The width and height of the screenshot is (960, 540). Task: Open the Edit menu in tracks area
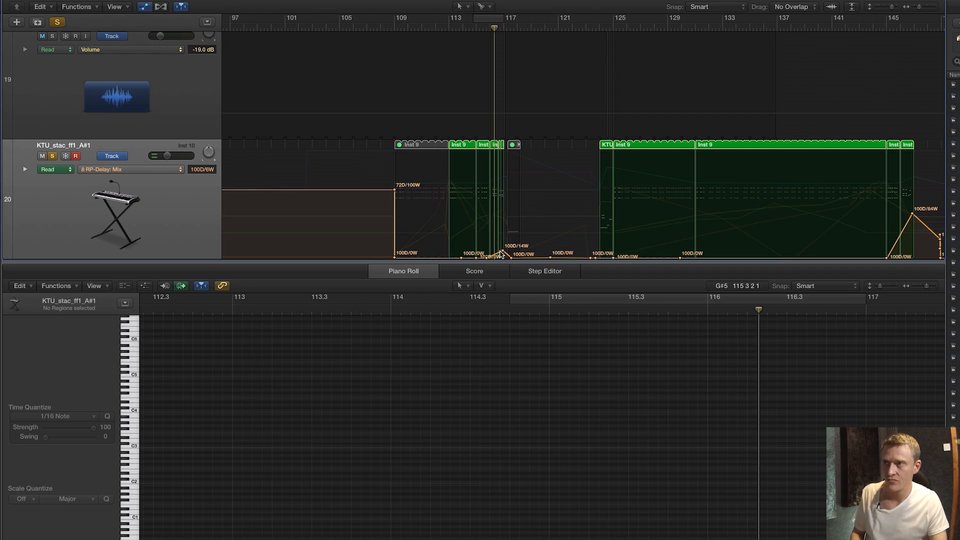[42, 7]
